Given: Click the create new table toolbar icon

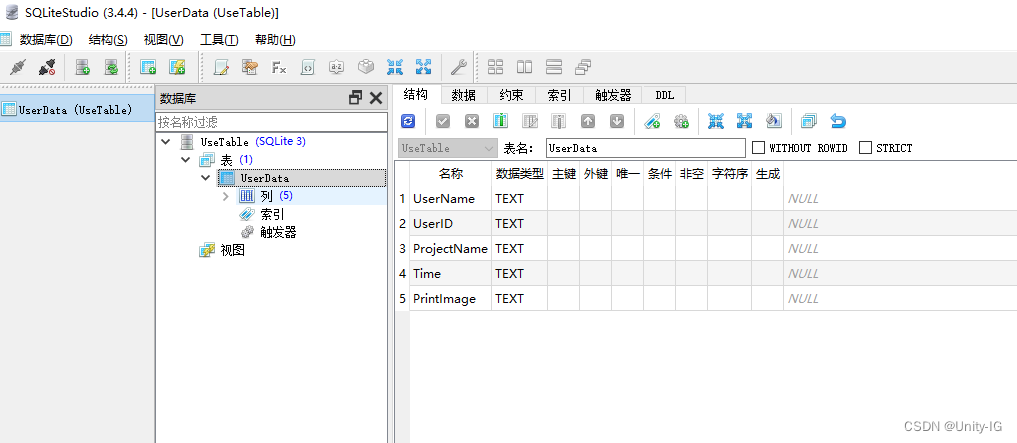Looking at the screenshot, I should coord(148,68).
